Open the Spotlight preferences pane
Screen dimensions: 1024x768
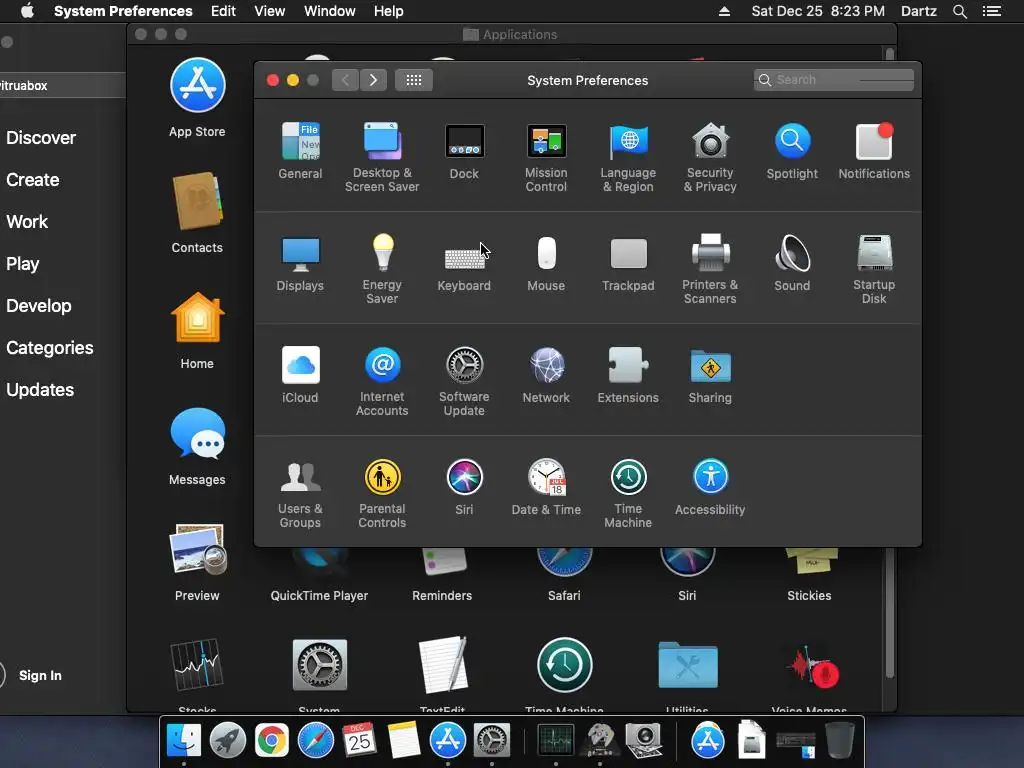[792, 151]
